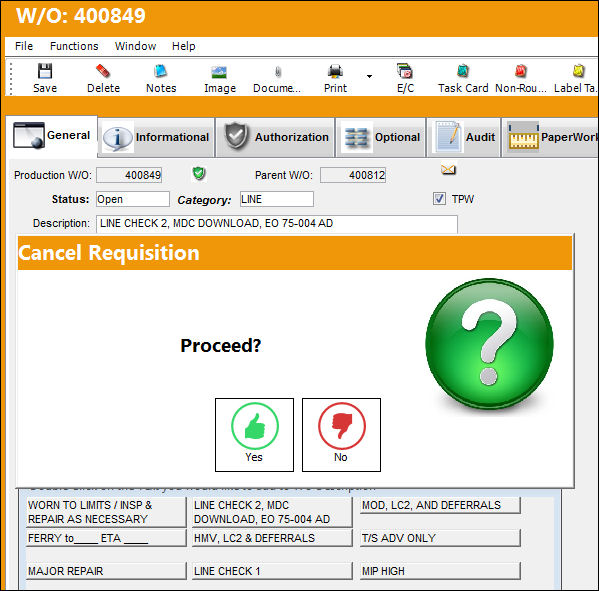599x591 pixels.
Task: Switch to the General tab
Action: (52, 135)
